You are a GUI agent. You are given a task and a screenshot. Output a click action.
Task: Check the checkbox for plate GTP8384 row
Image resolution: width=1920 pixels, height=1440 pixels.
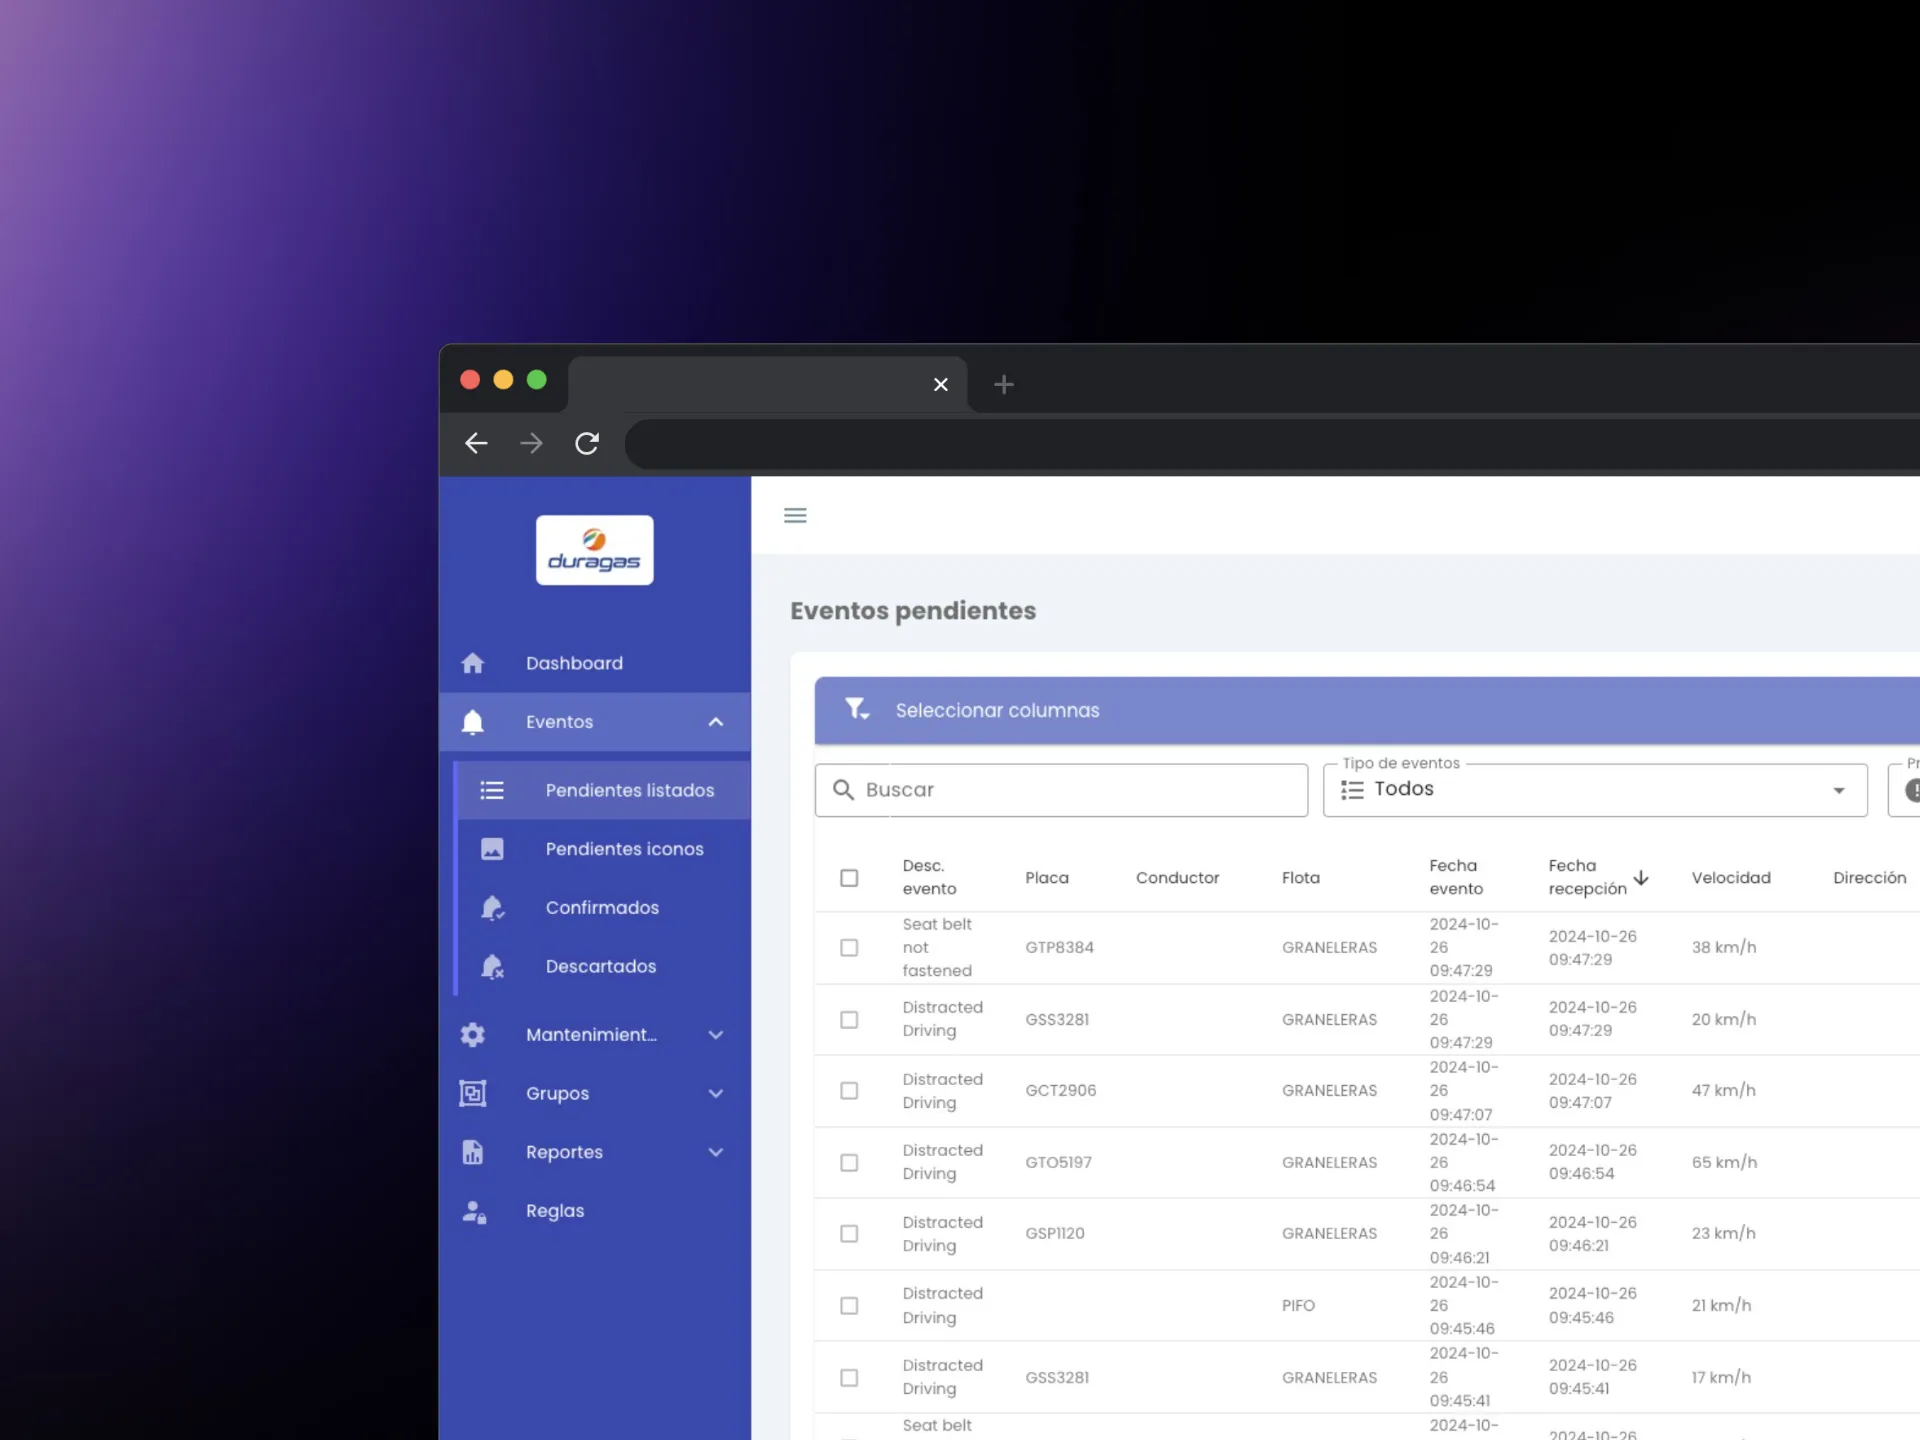pyautogui.click(x=849, y=947)
